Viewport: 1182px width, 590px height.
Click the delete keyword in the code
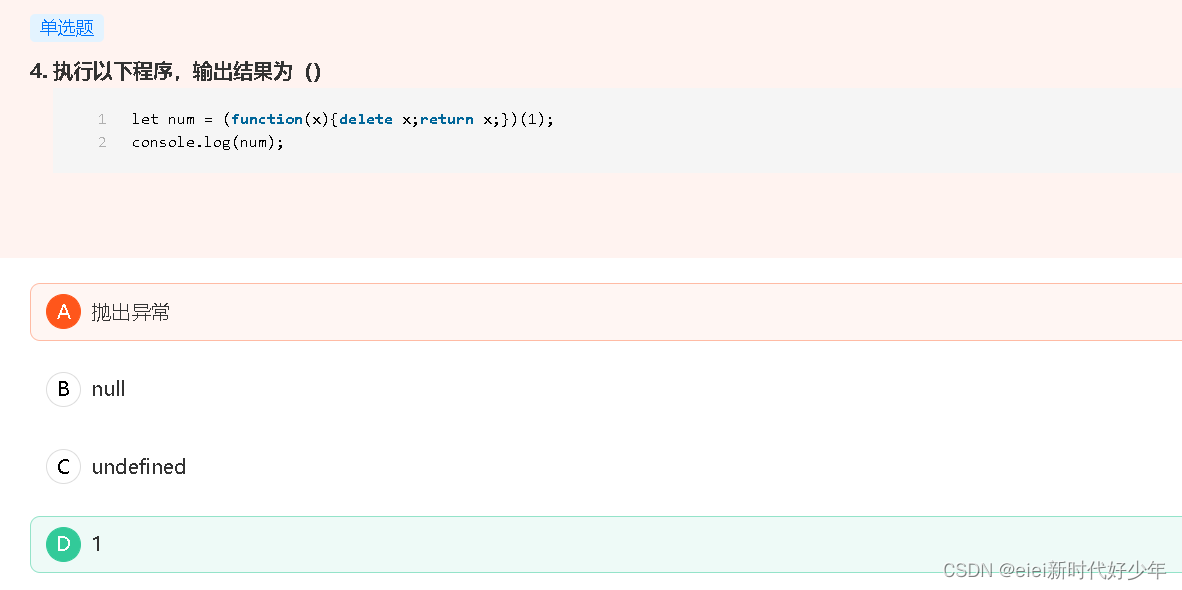click(366, 119)
